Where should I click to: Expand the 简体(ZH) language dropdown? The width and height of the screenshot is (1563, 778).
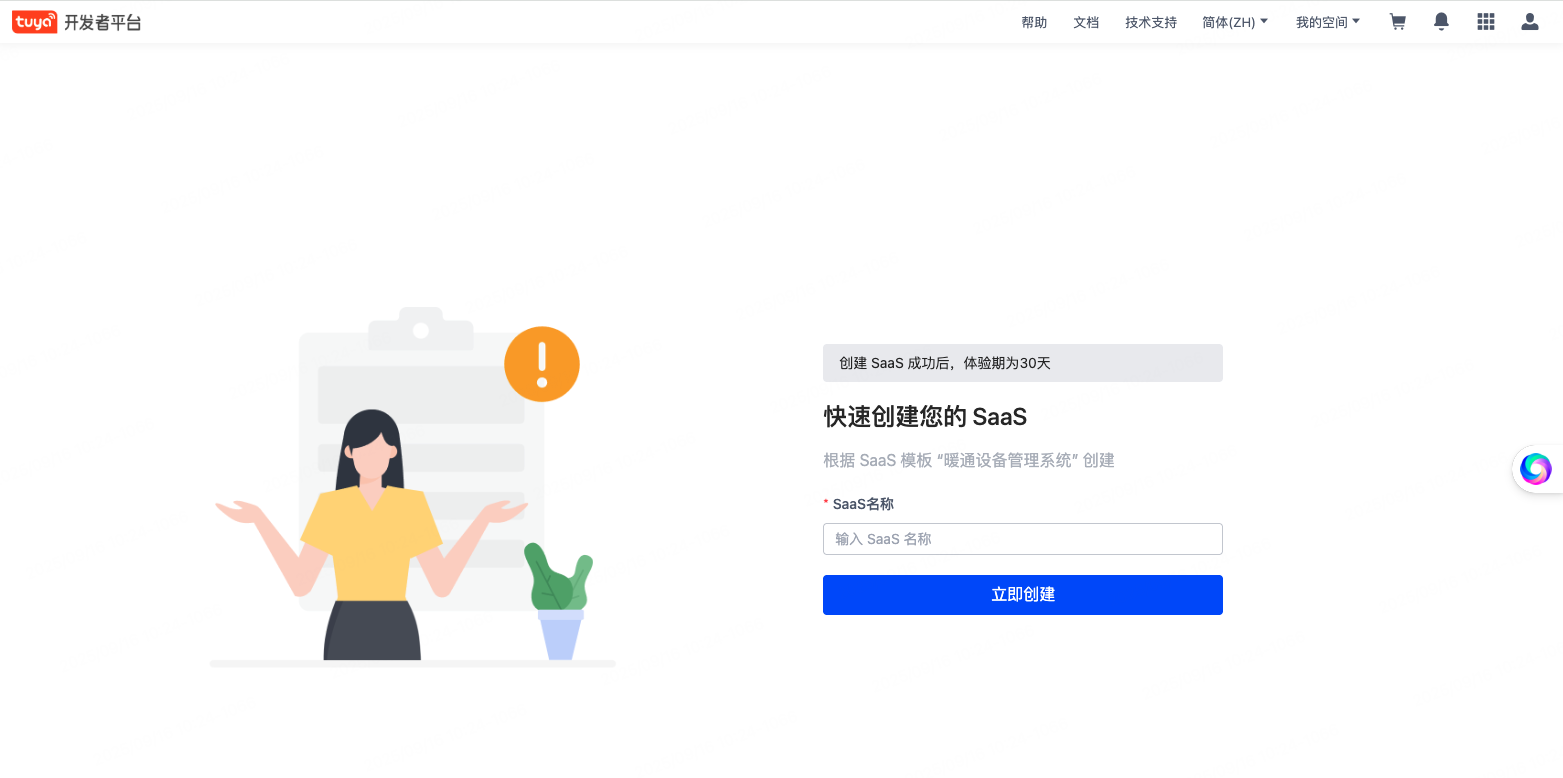pos(1235,22)
